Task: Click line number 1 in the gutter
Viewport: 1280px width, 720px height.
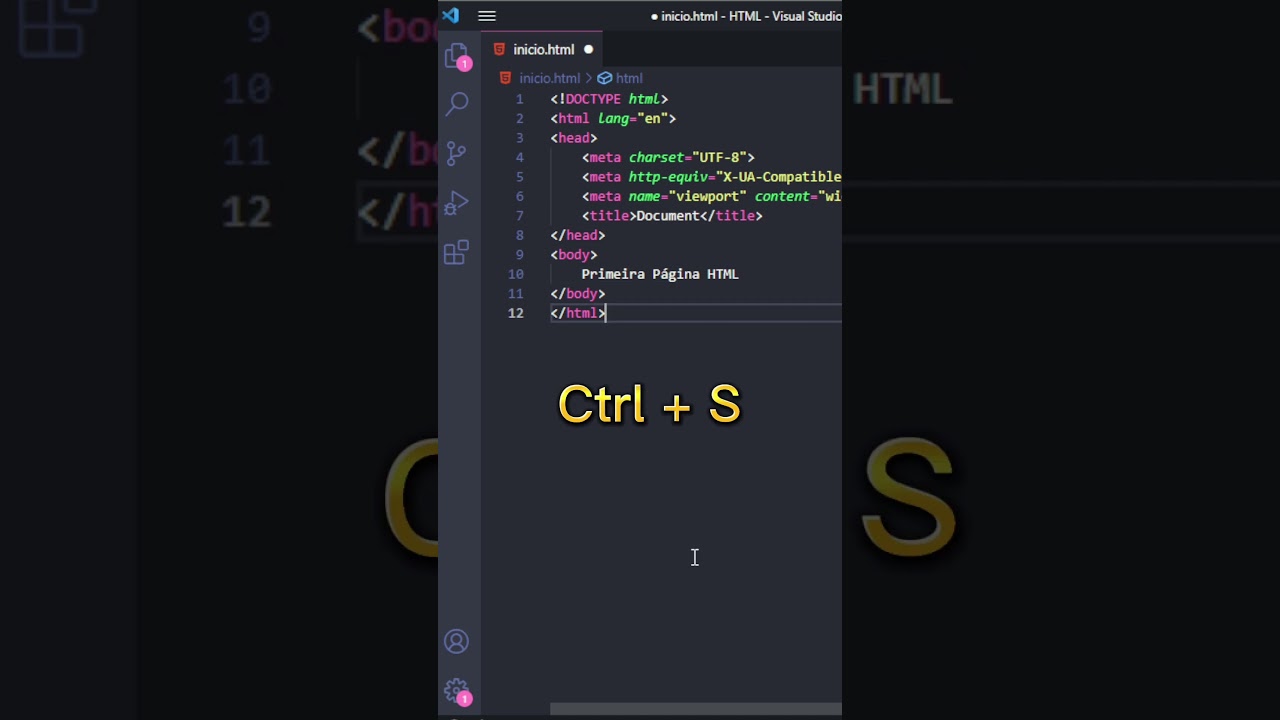Action: (x=519, y=99)
